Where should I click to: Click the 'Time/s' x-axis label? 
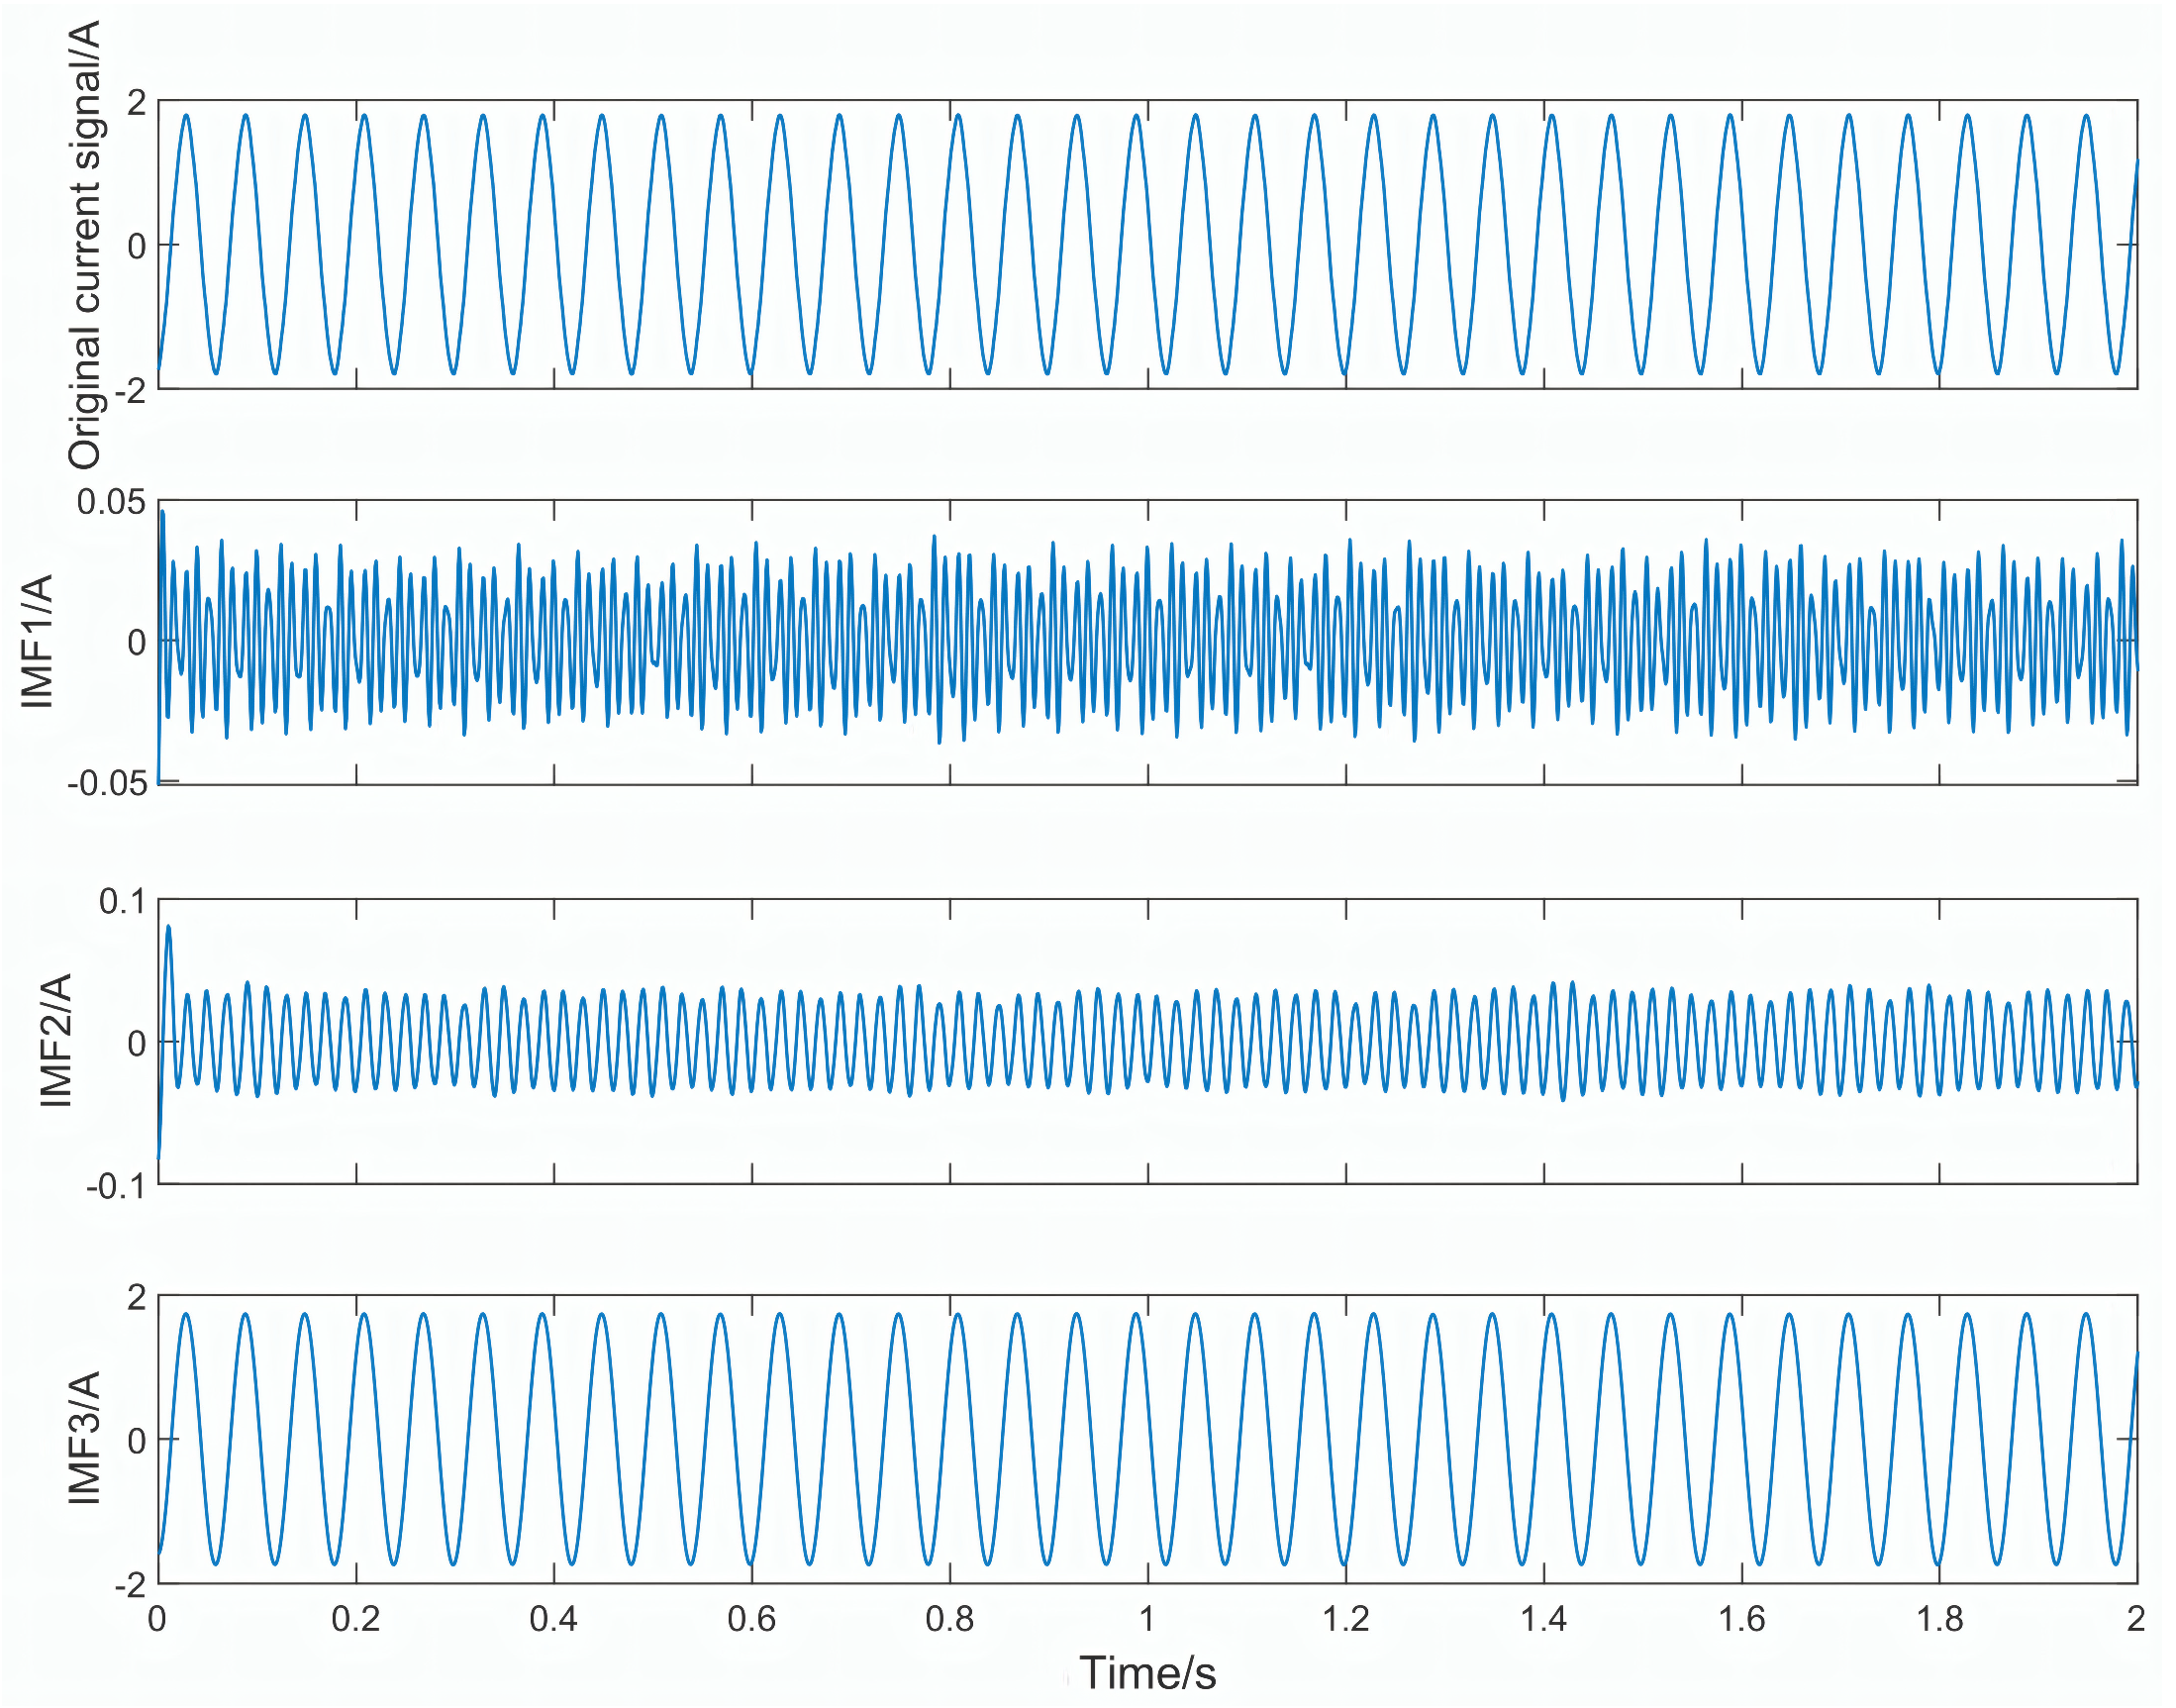1148,1673
